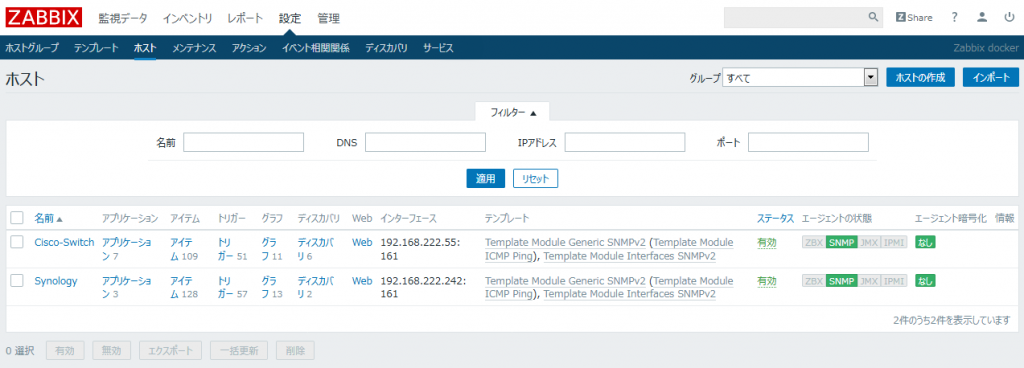This screenshot has height=368, width=1024.
Task: Click JMX badge in Synology row
Action: [x=868, y=281]
